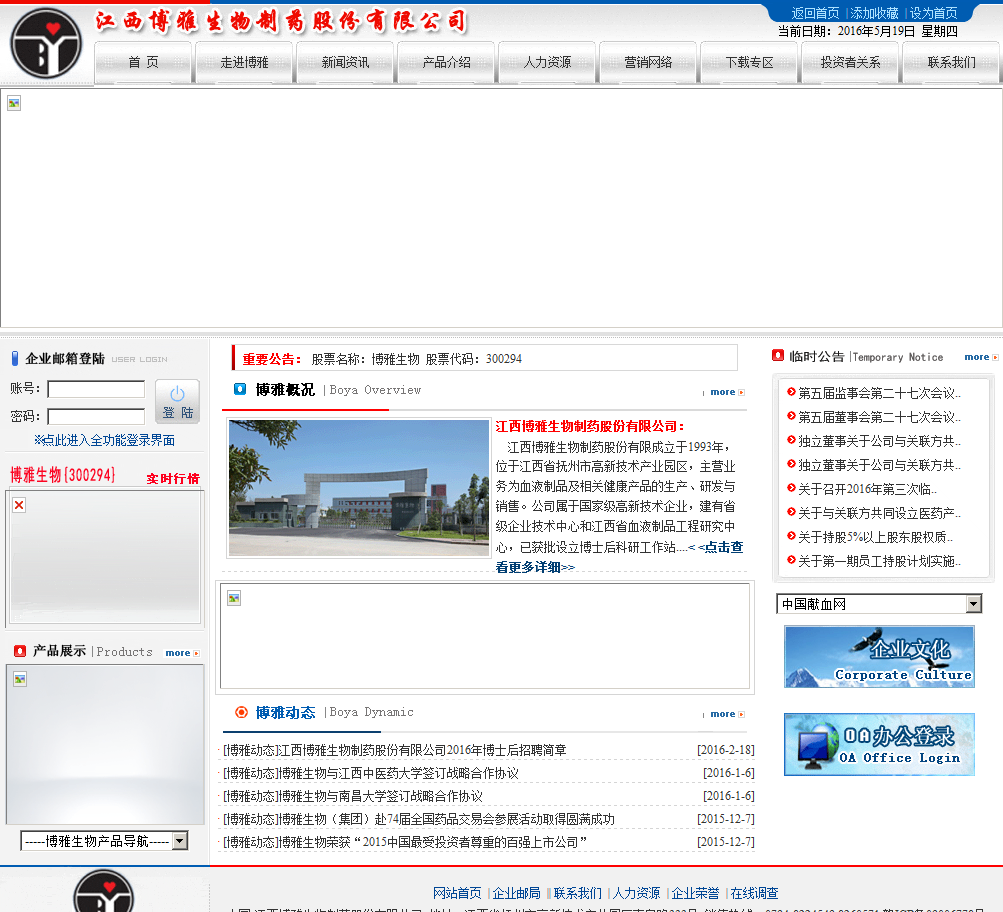Click the company gate photo
1003x912 pixels.
click(359, 488)
